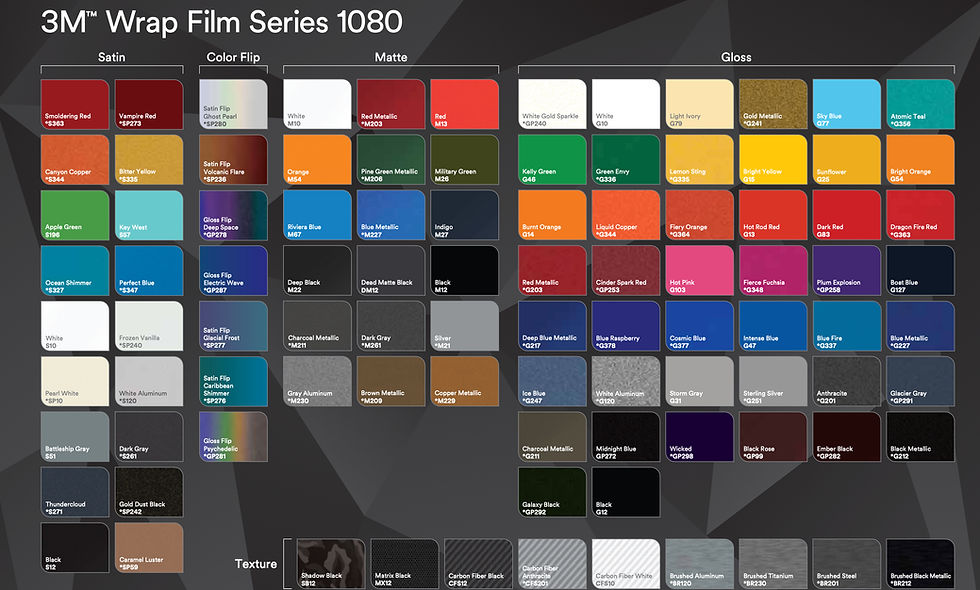Click the Dead Matte Black DM12 swatch

(391, 271)
